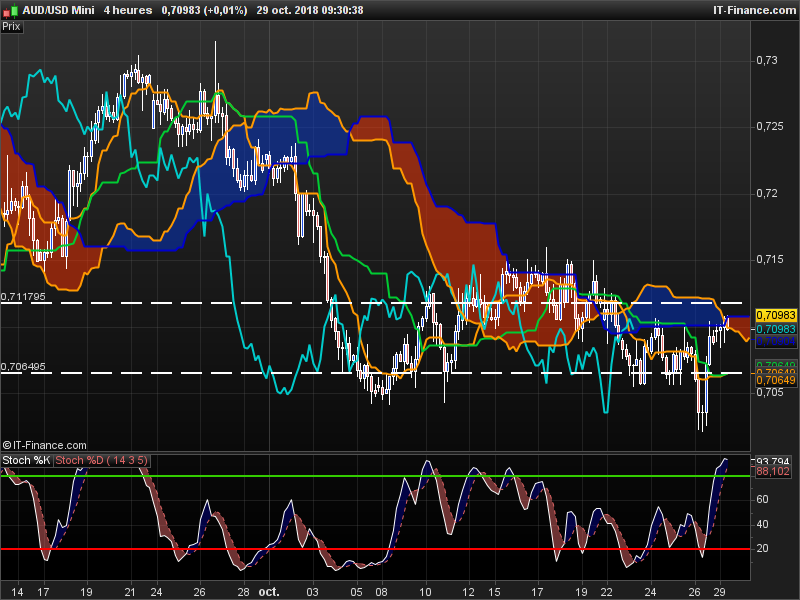The width and height of the screenshot is (800, 600).
Task: Click the 0,73 price axis label
Action: (x=767, y=60)
